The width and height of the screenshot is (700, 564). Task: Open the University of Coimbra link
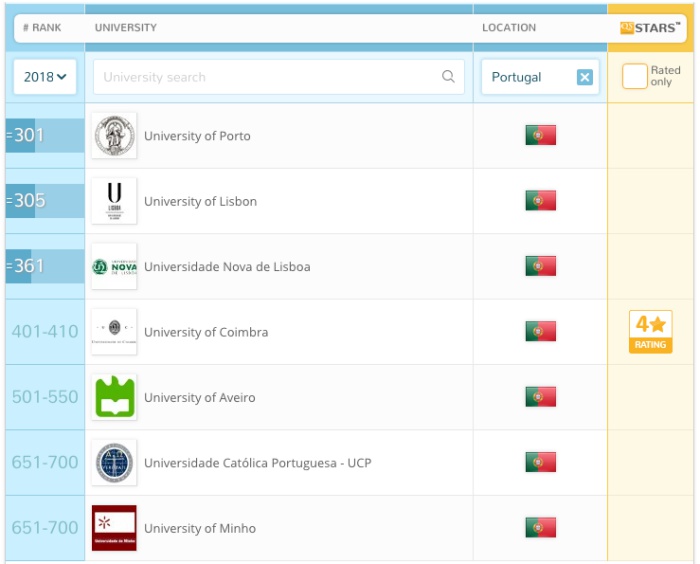coord(206,332)
